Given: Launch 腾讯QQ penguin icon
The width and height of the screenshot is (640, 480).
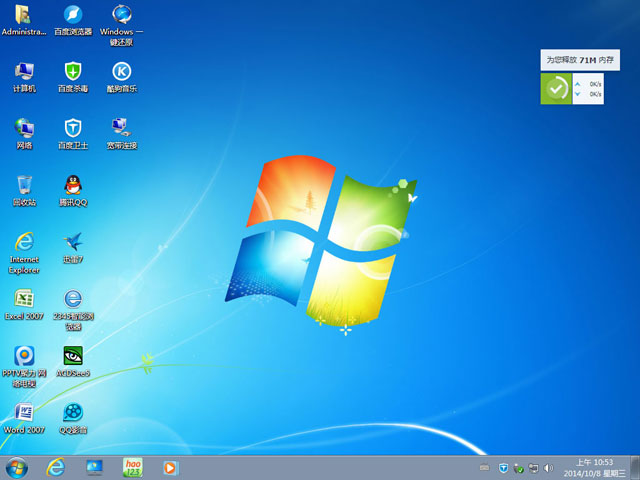Looking at the screenshot, I should click(73, 191).
